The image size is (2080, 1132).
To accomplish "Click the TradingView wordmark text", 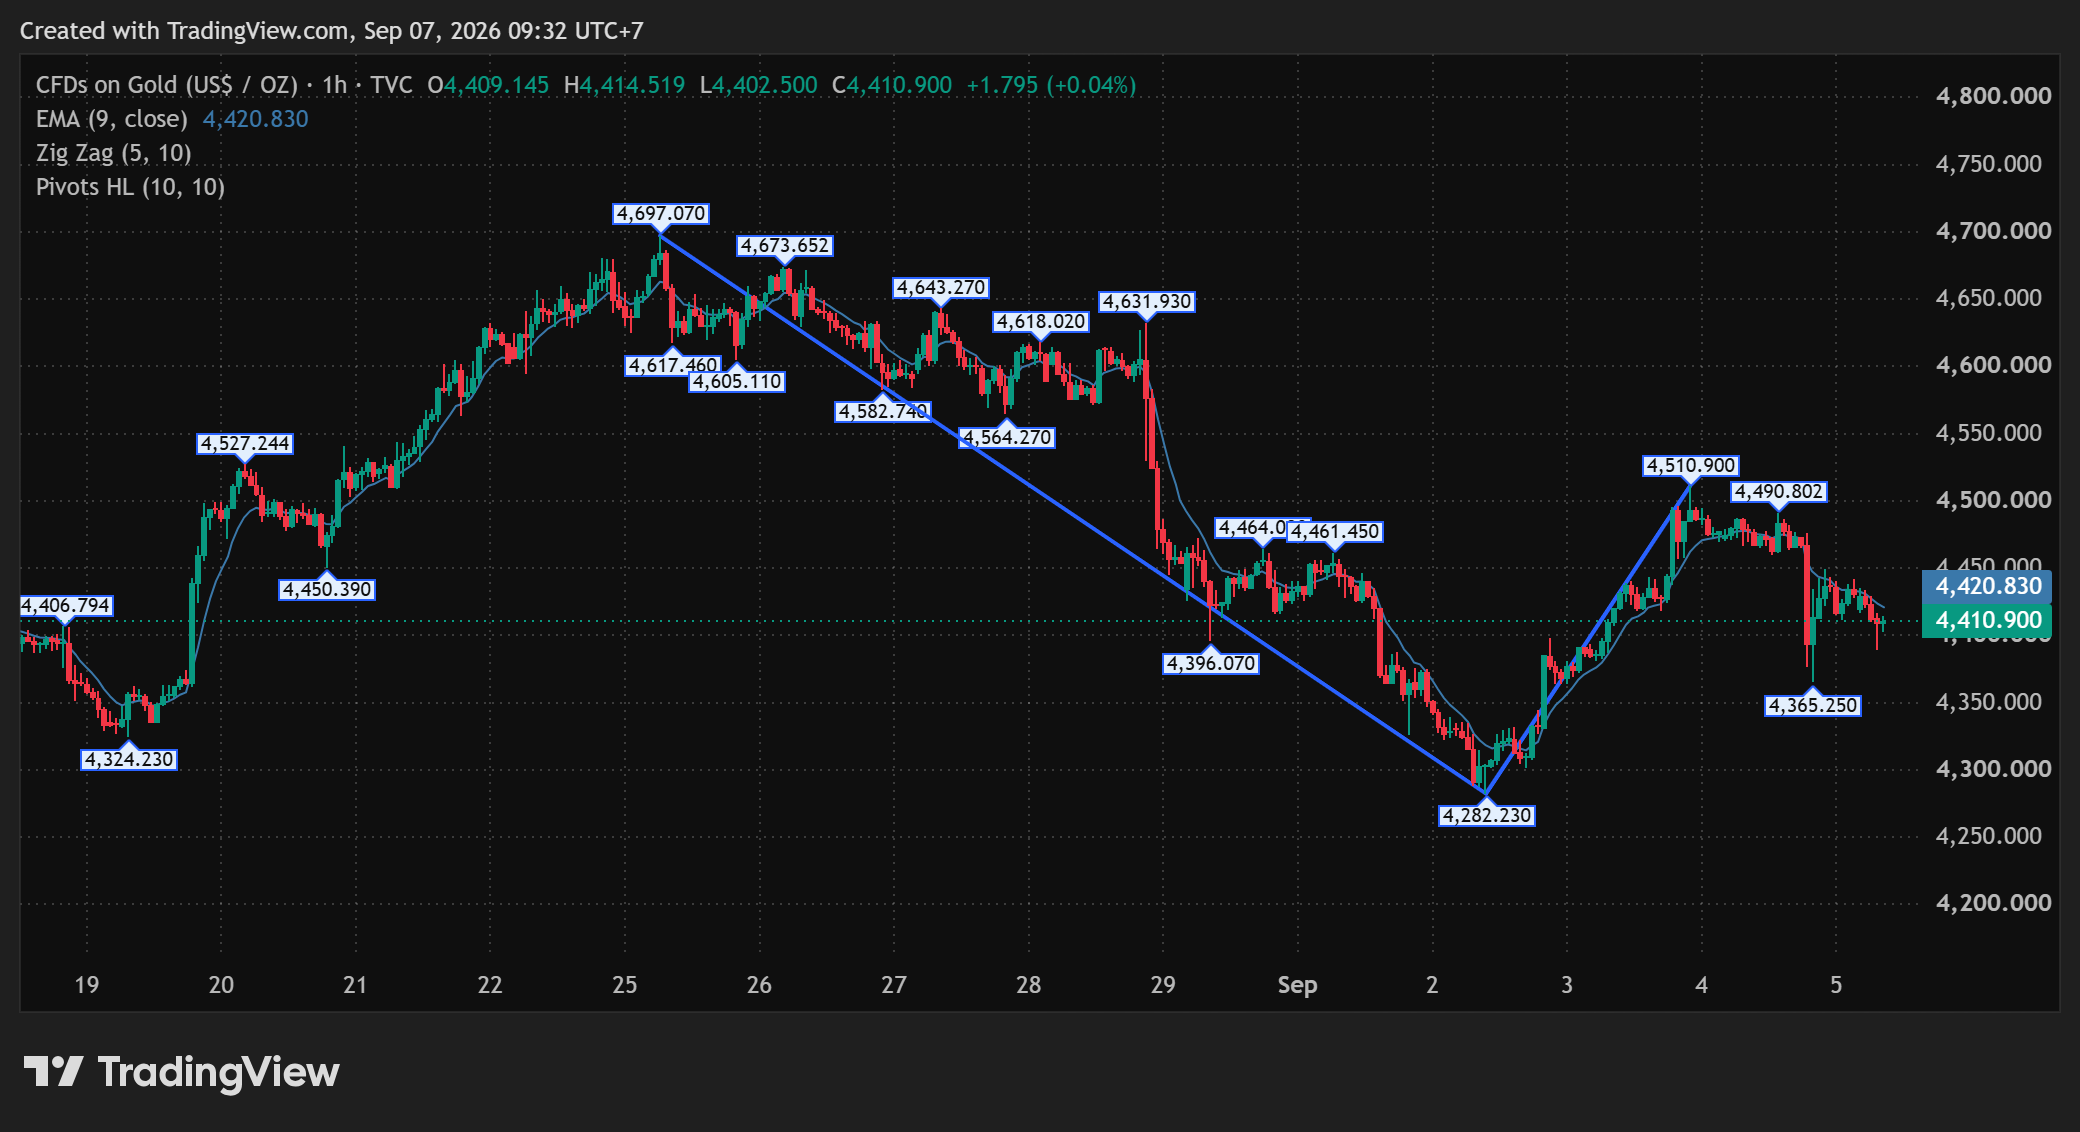I will coord(218,1072).
